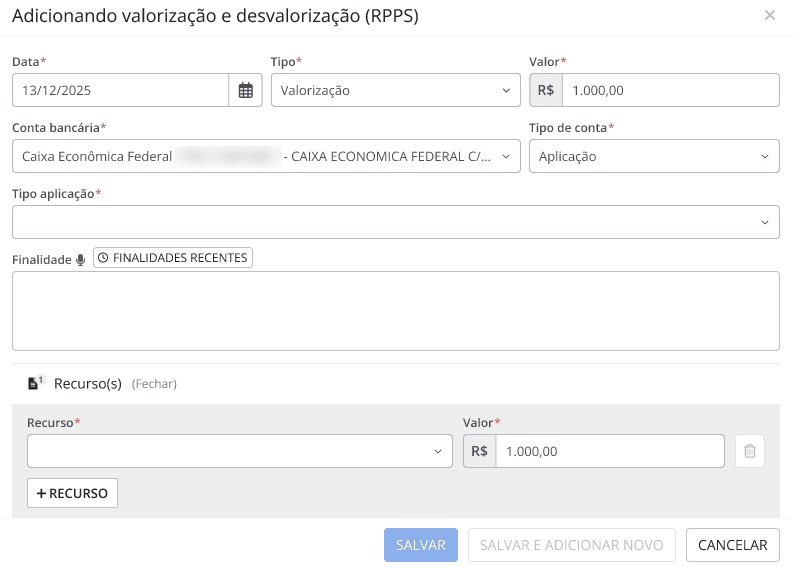Delete the recurso row with trash icon
This screenshot has width=793, height=568.
click(x=750, y=451)
